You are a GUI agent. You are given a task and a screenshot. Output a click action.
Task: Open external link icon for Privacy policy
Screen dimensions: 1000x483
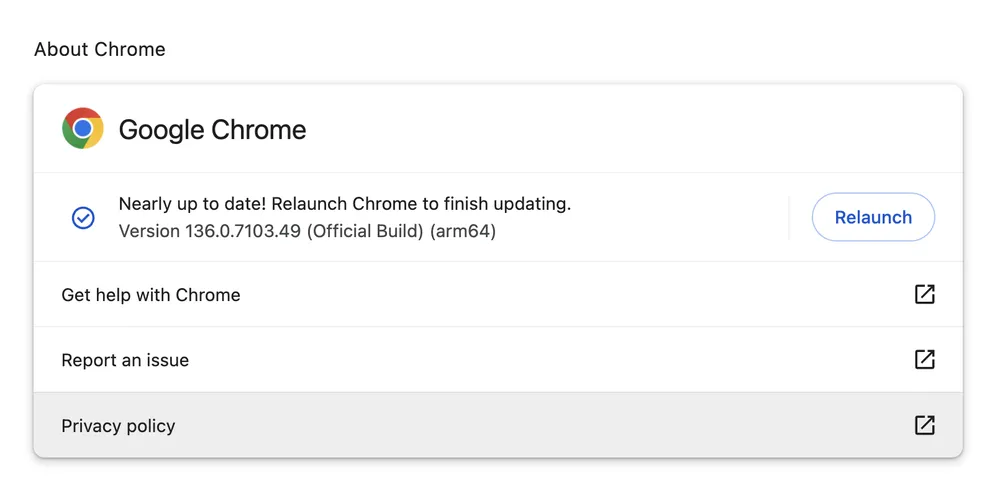point(924,425)
